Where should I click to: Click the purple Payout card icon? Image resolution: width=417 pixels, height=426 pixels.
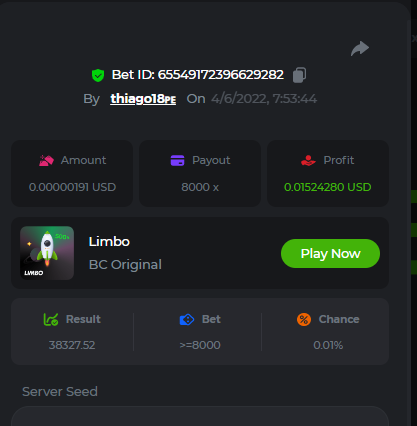[177, 160]
